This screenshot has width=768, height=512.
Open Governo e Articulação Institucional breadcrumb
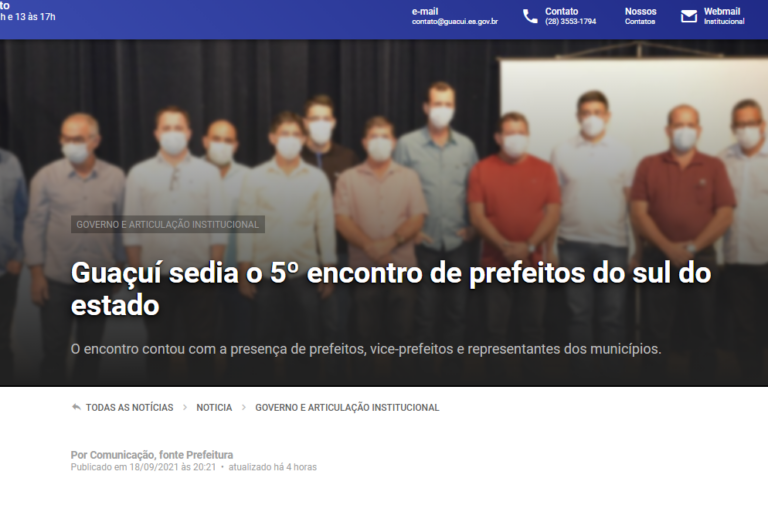click(347, 408)
